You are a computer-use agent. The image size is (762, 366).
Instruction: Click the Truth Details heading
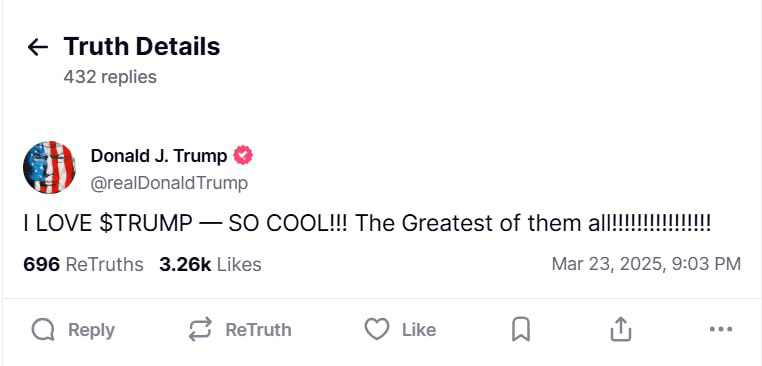142,47
